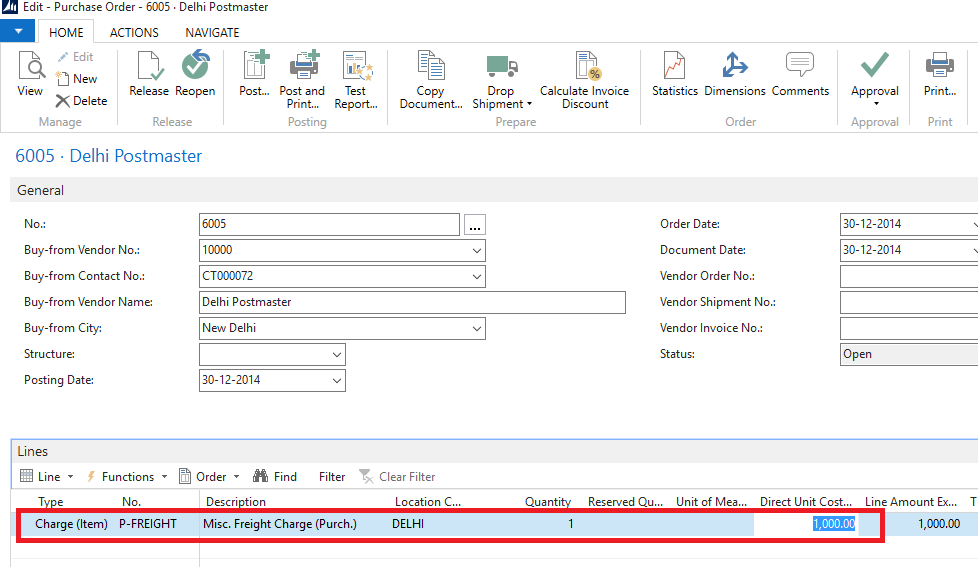Open the blue application menu dropdown
The image size is (978, 567).
tap(17, 31)
